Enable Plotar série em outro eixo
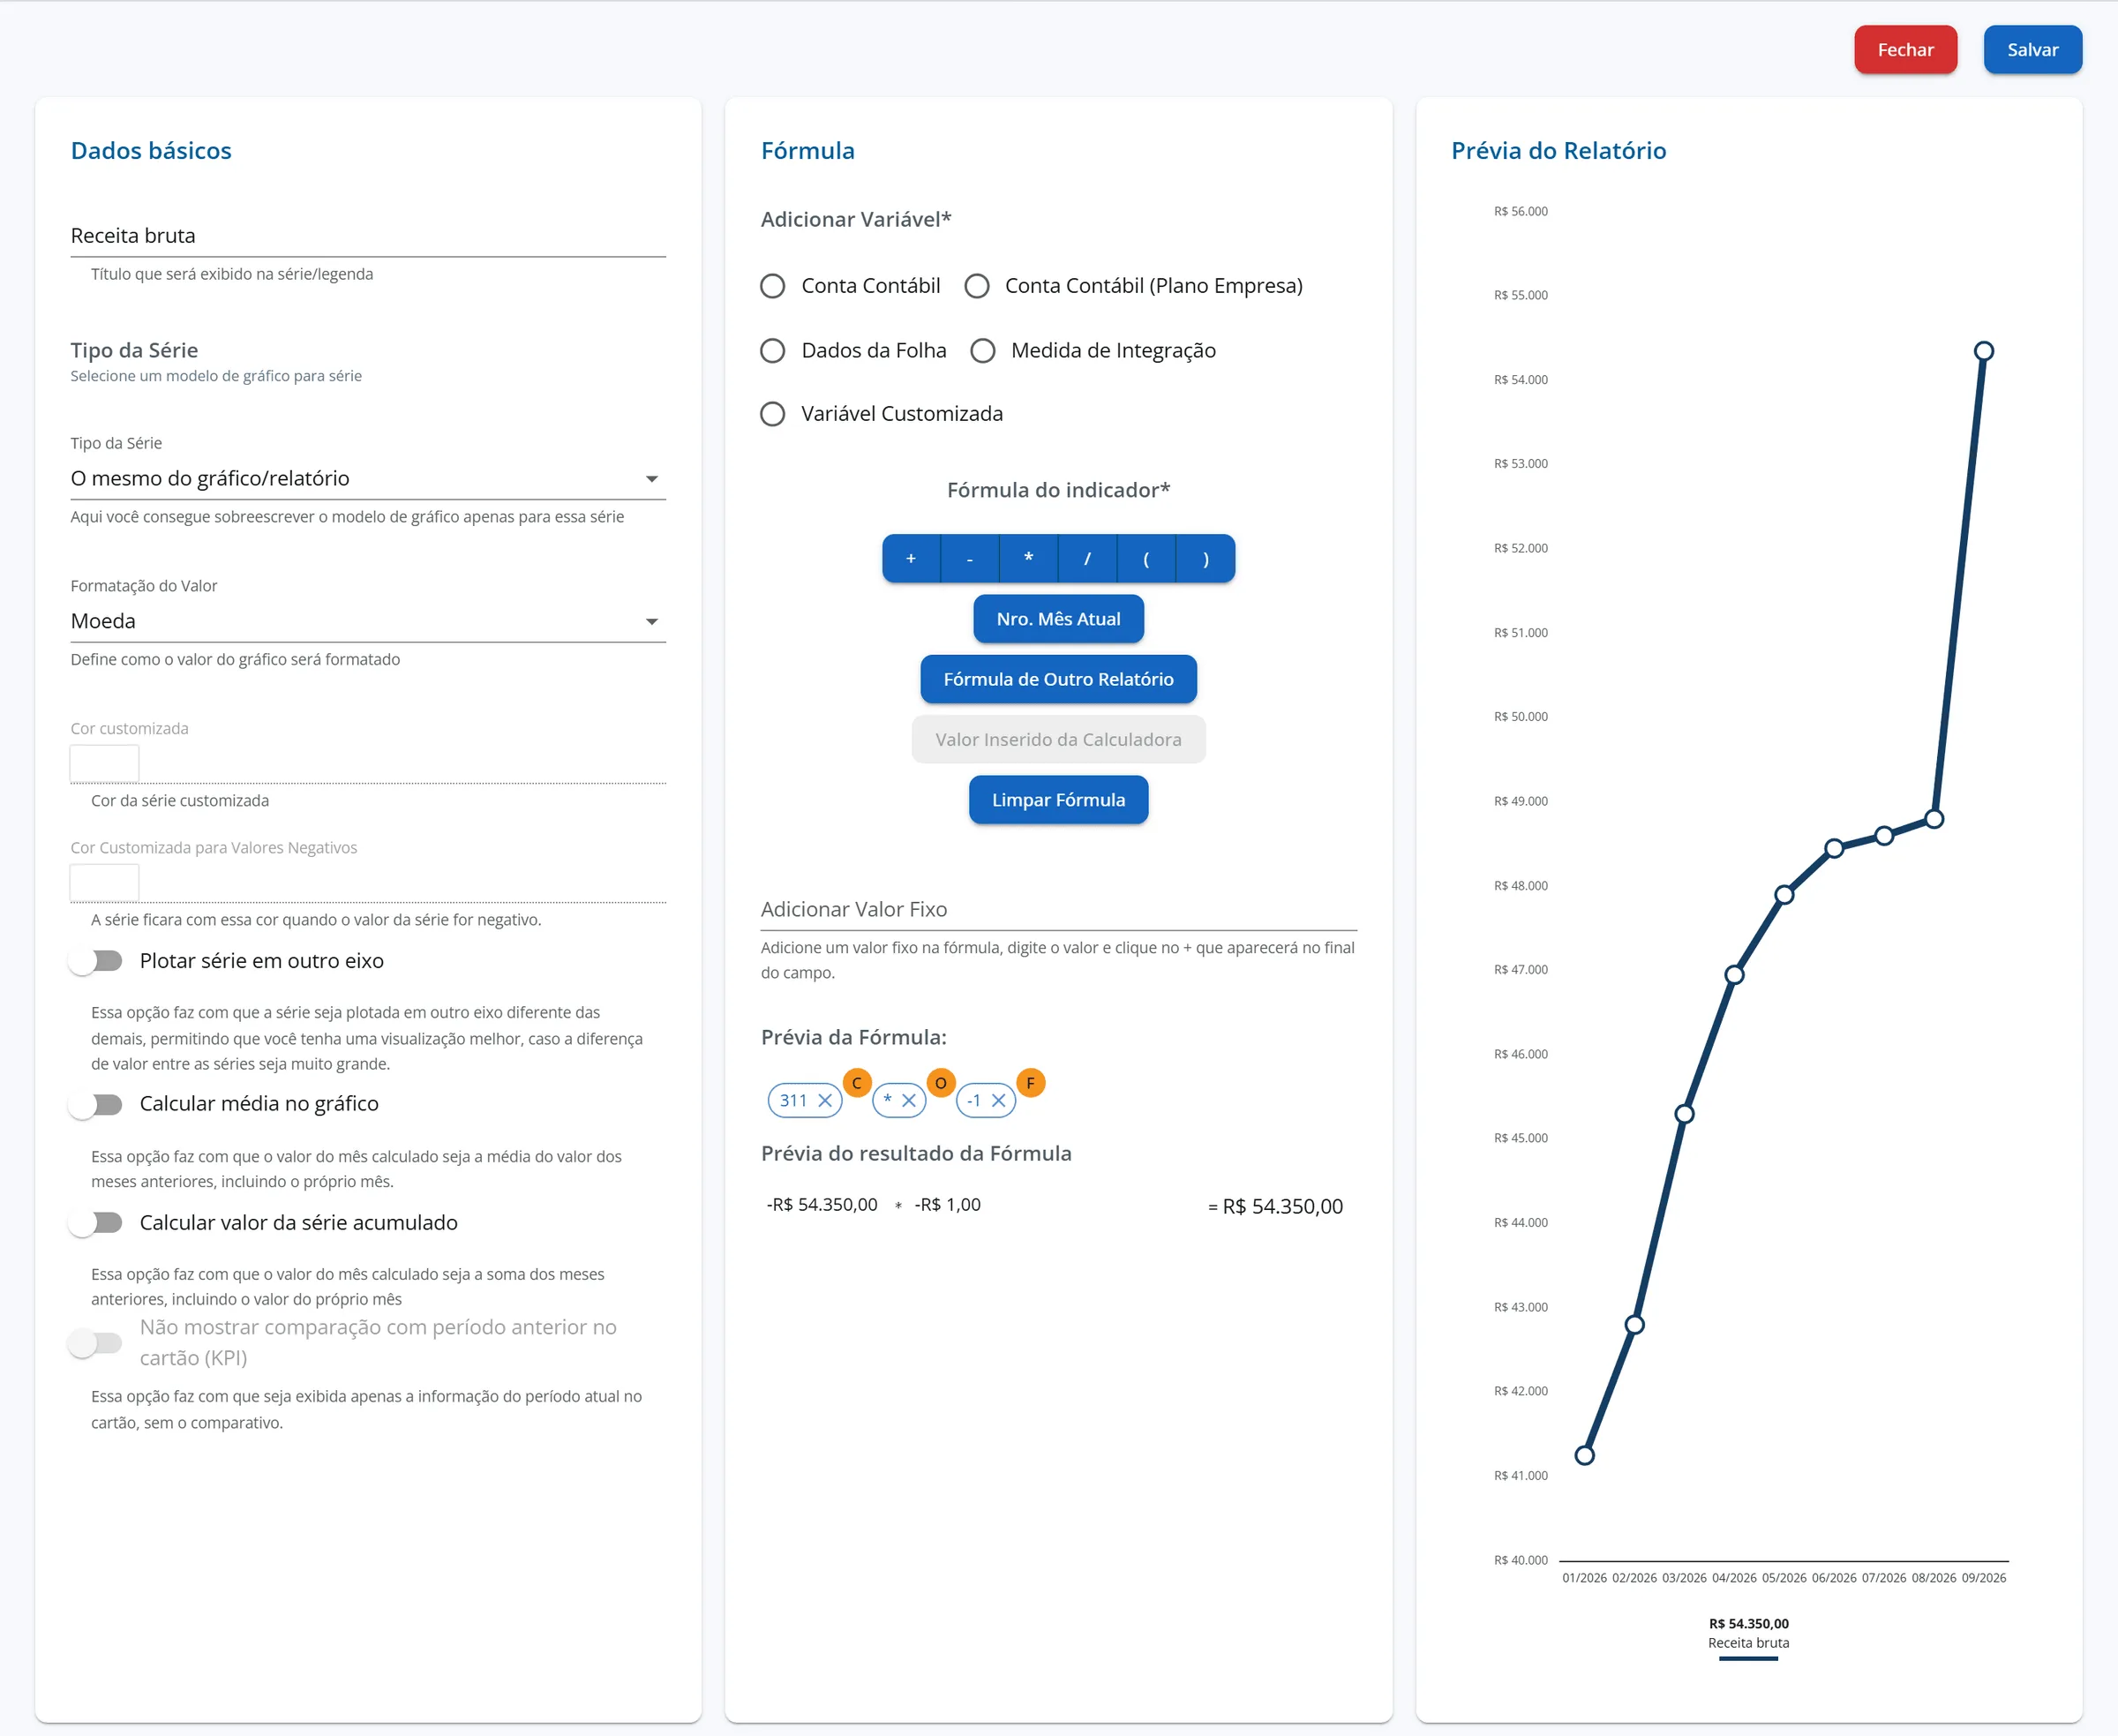2118x1736 pixels. tap(96, 961)
